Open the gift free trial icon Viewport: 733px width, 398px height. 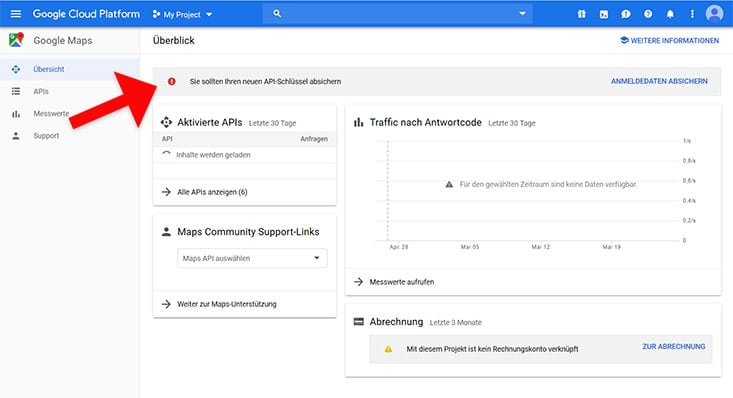(581, 14)
